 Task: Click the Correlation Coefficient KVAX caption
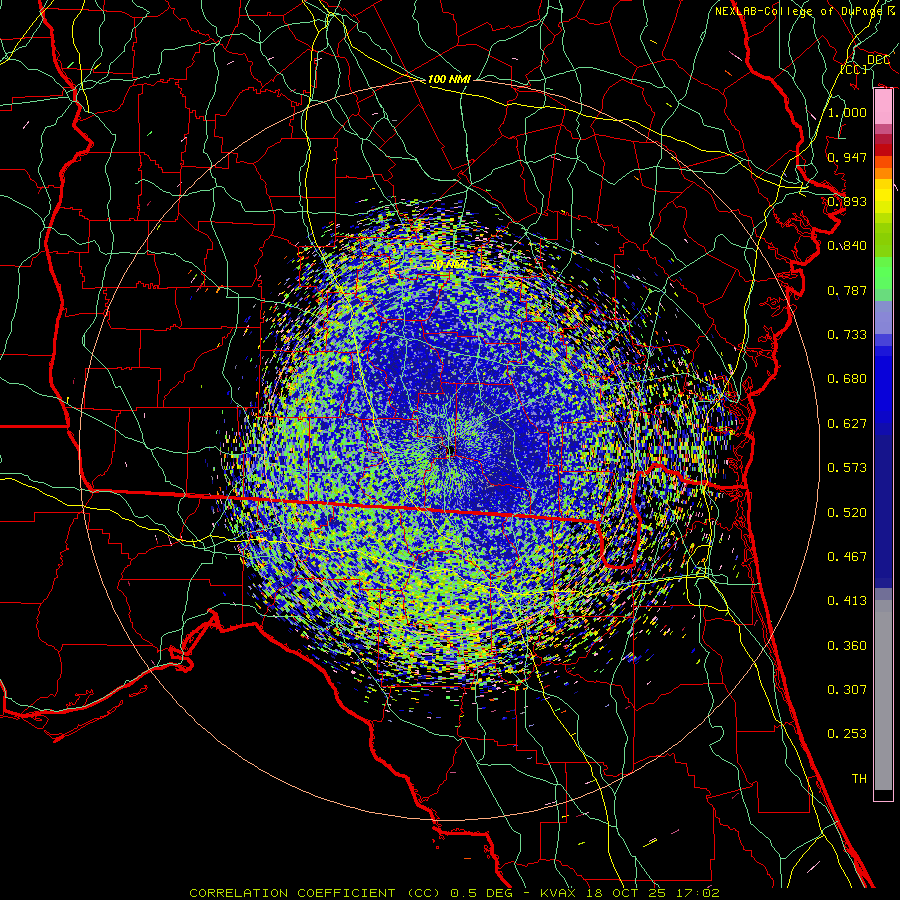454,893
